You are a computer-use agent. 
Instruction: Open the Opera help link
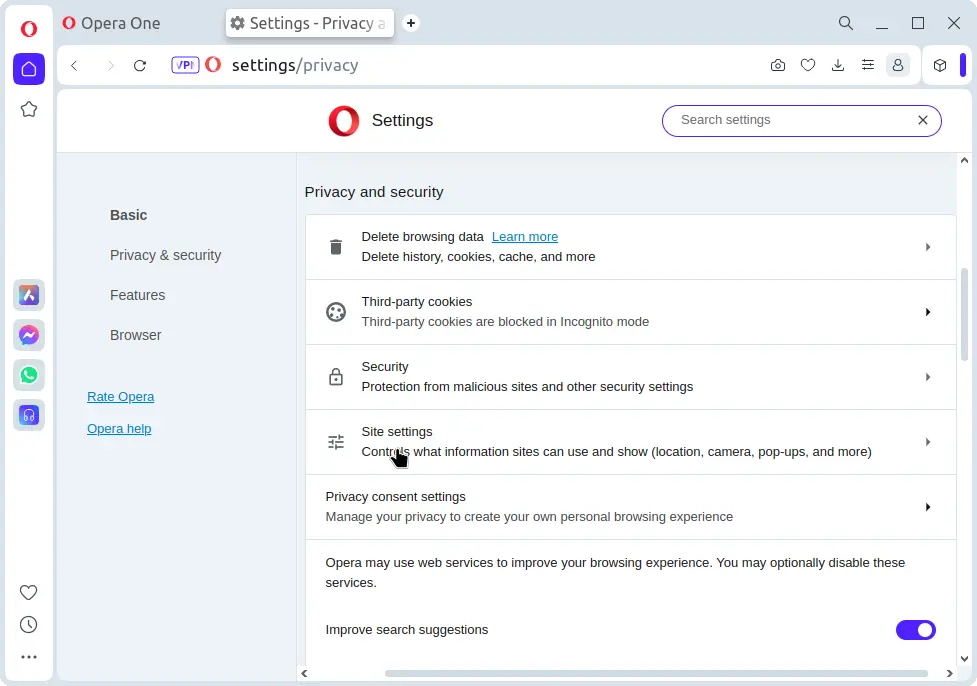click(x=119, y=429)
